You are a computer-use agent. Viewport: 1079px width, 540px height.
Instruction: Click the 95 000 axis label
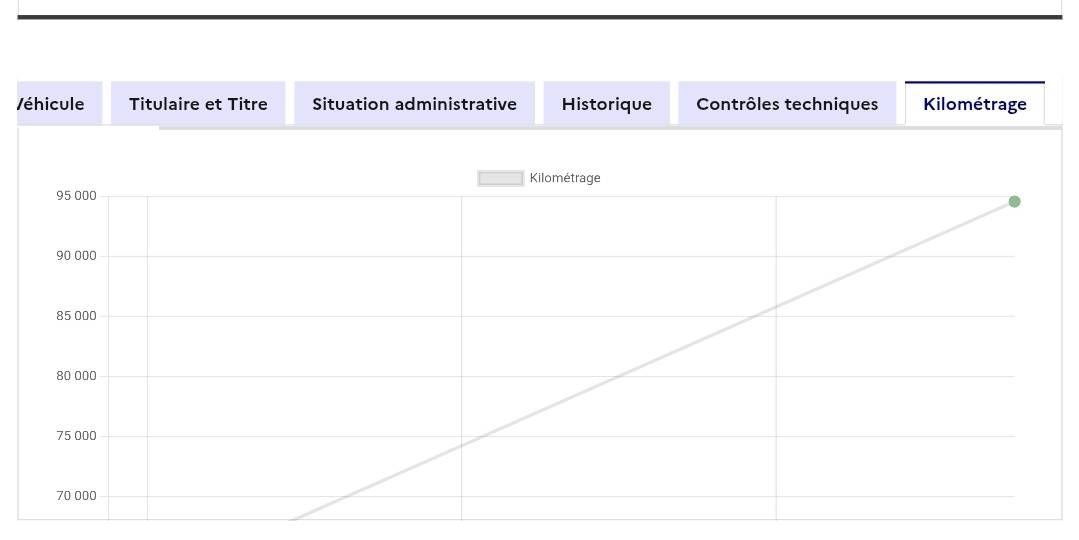coord(76,196)
